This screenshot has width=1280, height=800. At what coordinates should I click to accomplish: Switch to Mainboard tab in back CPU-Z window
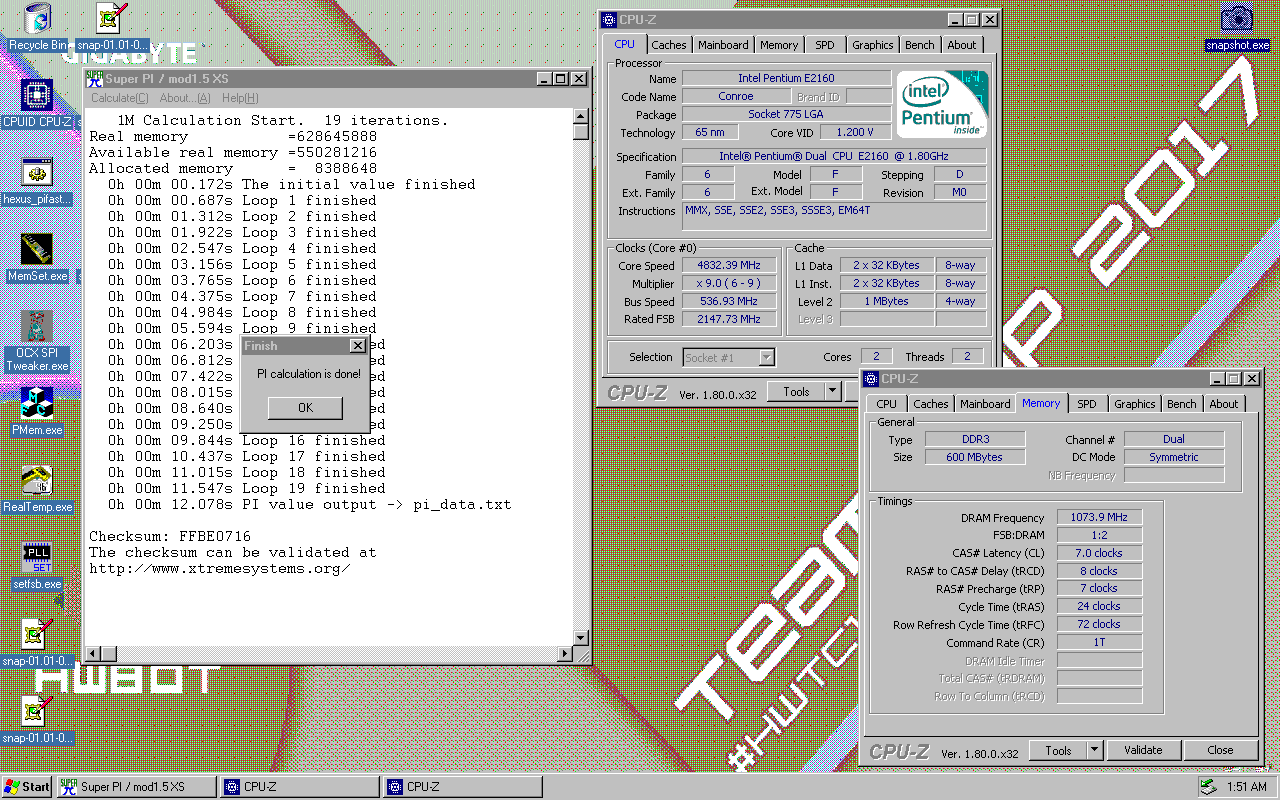723,45
